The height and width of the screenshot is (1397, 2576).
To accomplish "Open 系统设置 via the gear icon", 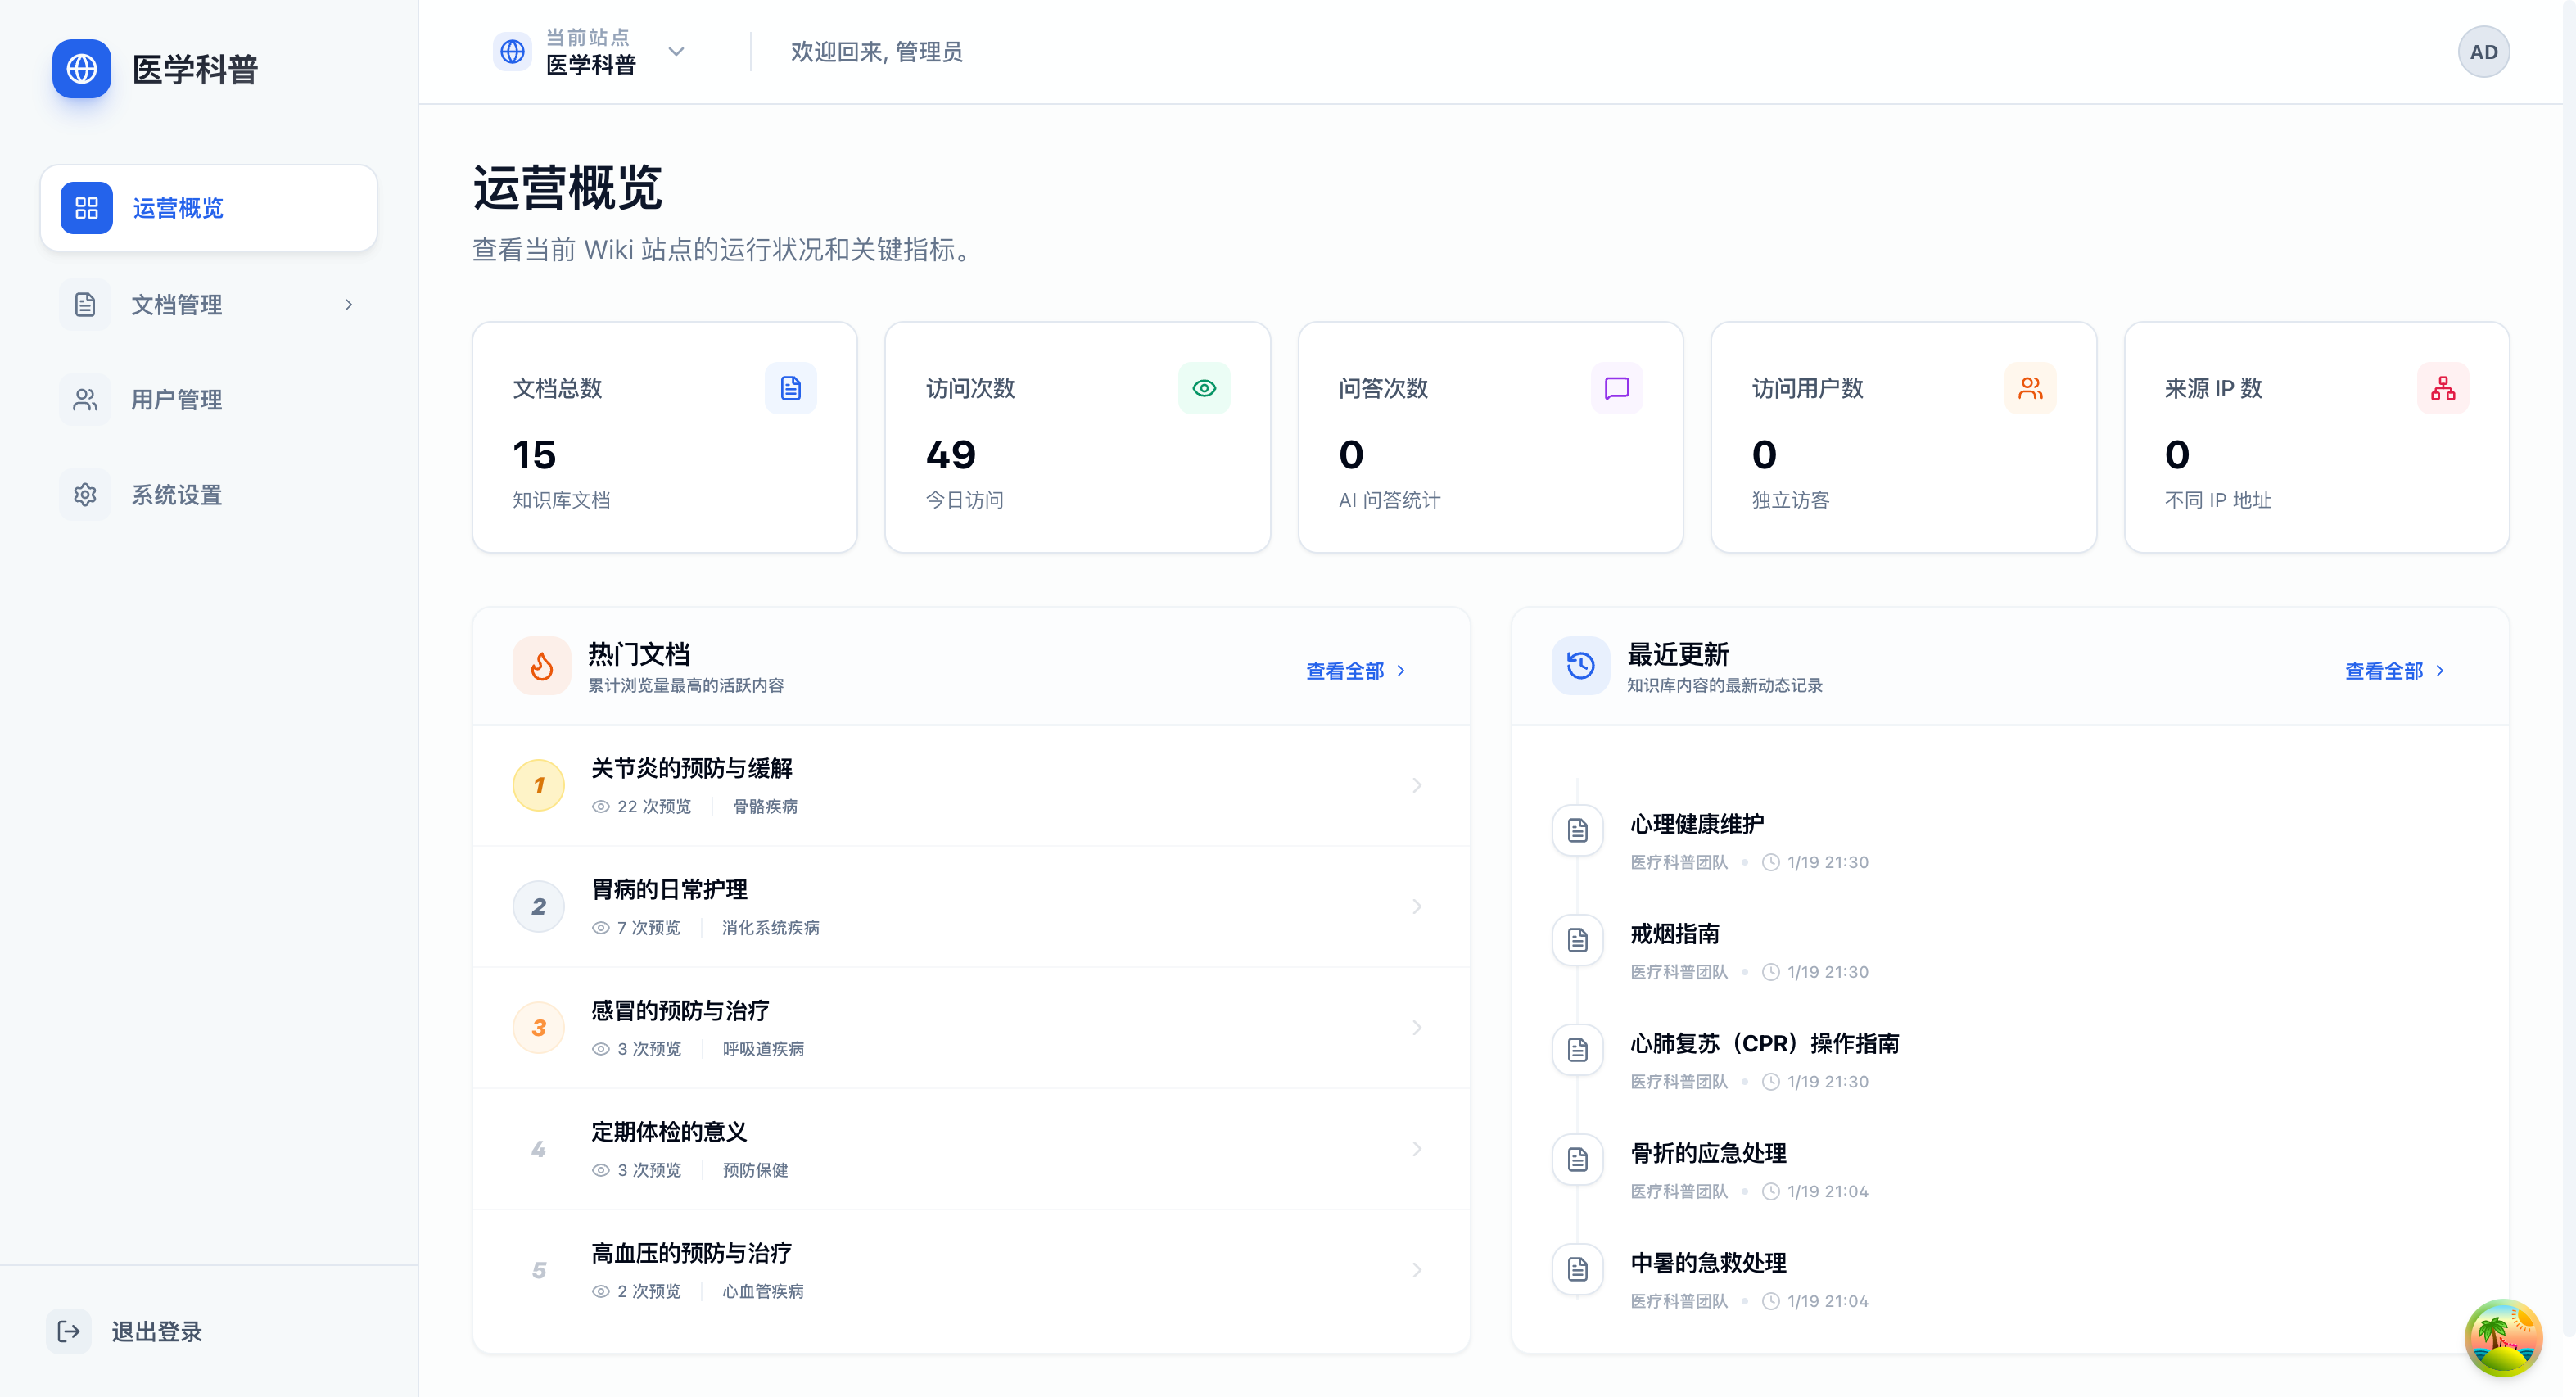I will tap(85, 494).
